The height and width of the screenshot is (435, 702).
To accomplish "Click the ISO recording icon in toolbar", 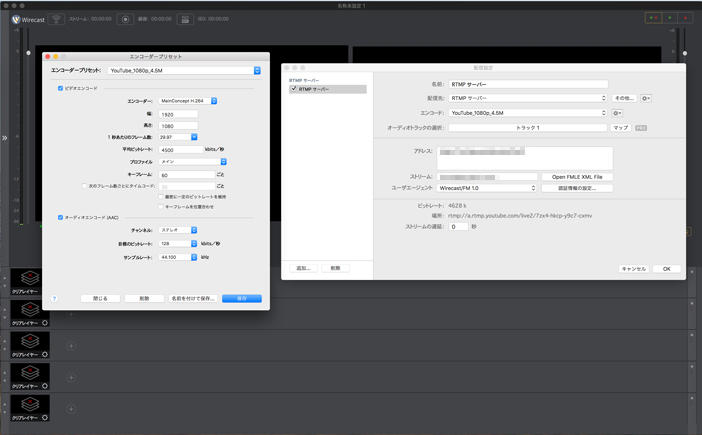I will point(185,19).
